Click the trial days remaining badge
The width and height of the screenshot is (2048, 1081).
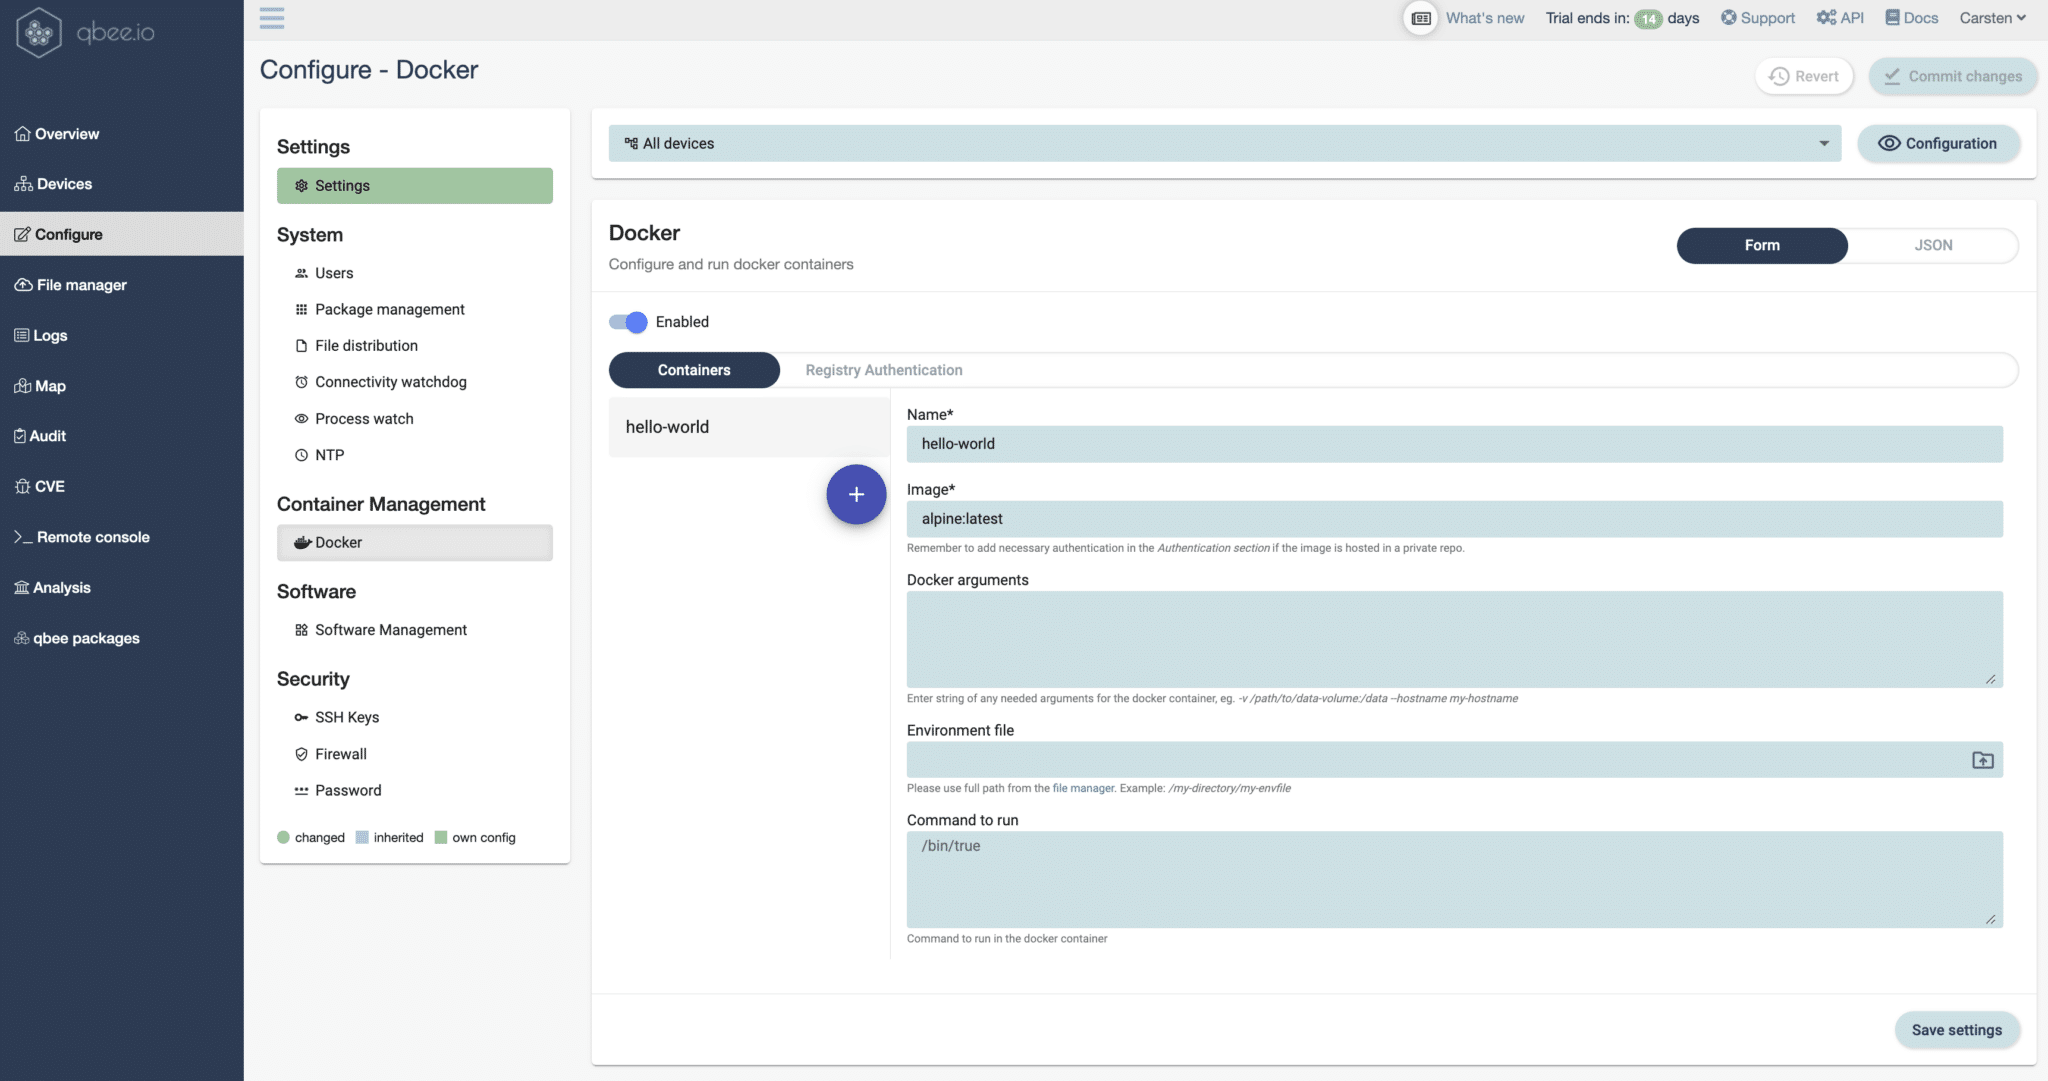click(1648, 19)
